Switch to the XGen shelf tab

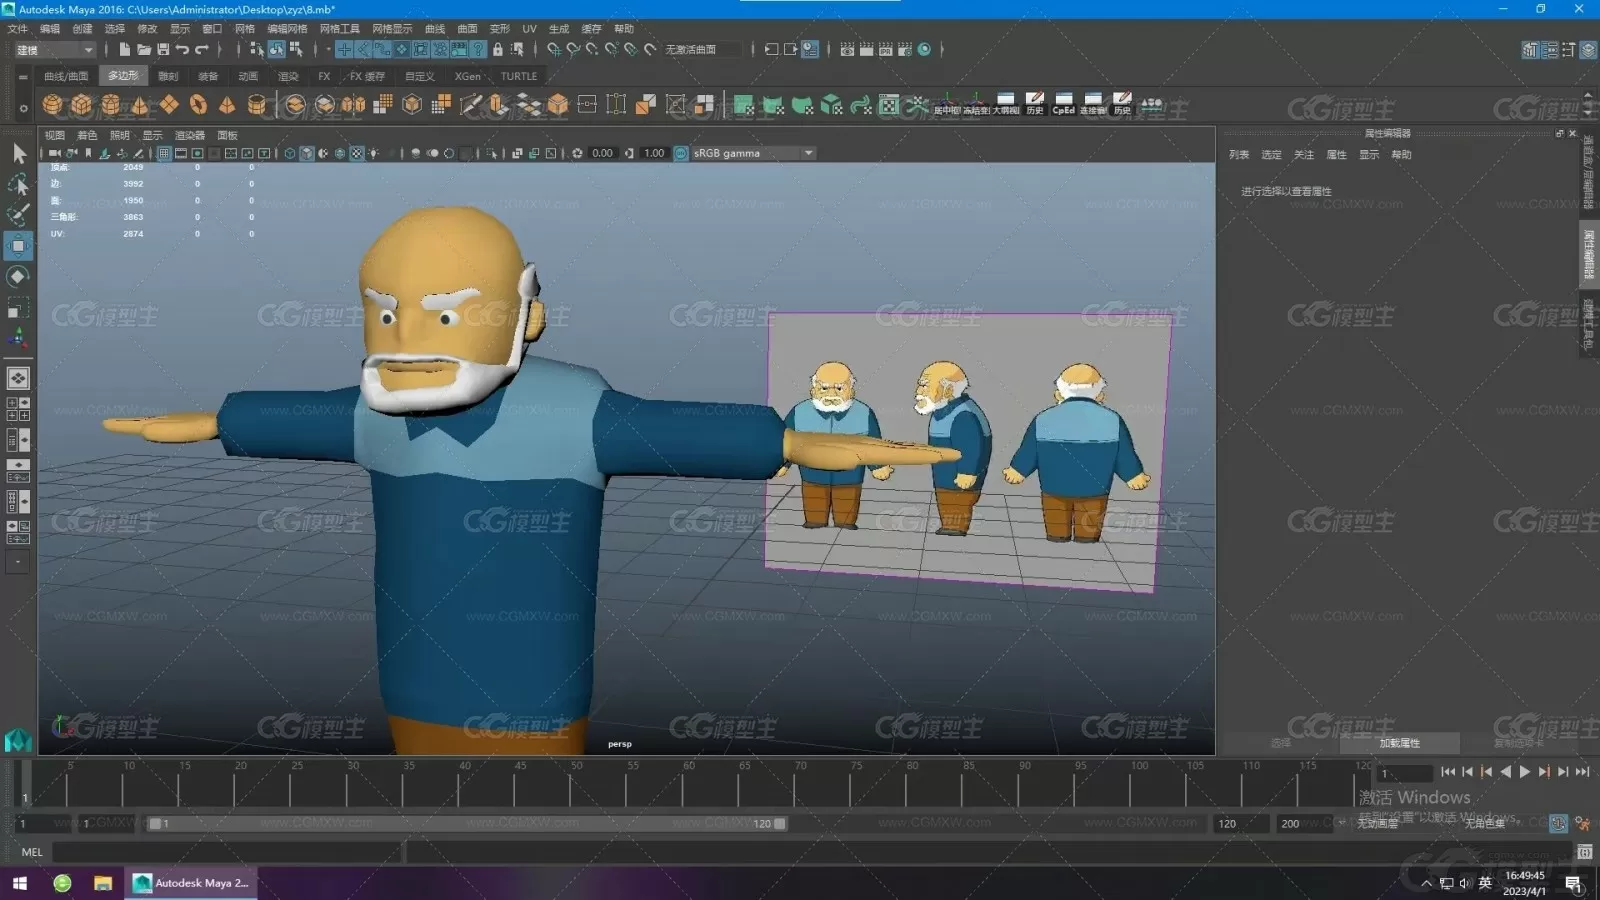[468, 76]
